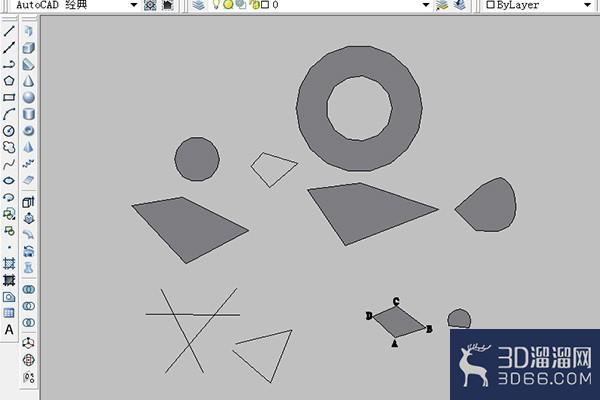Click the layer 0 color square
This screenshot has width=600, height=400.
[265, 5]
